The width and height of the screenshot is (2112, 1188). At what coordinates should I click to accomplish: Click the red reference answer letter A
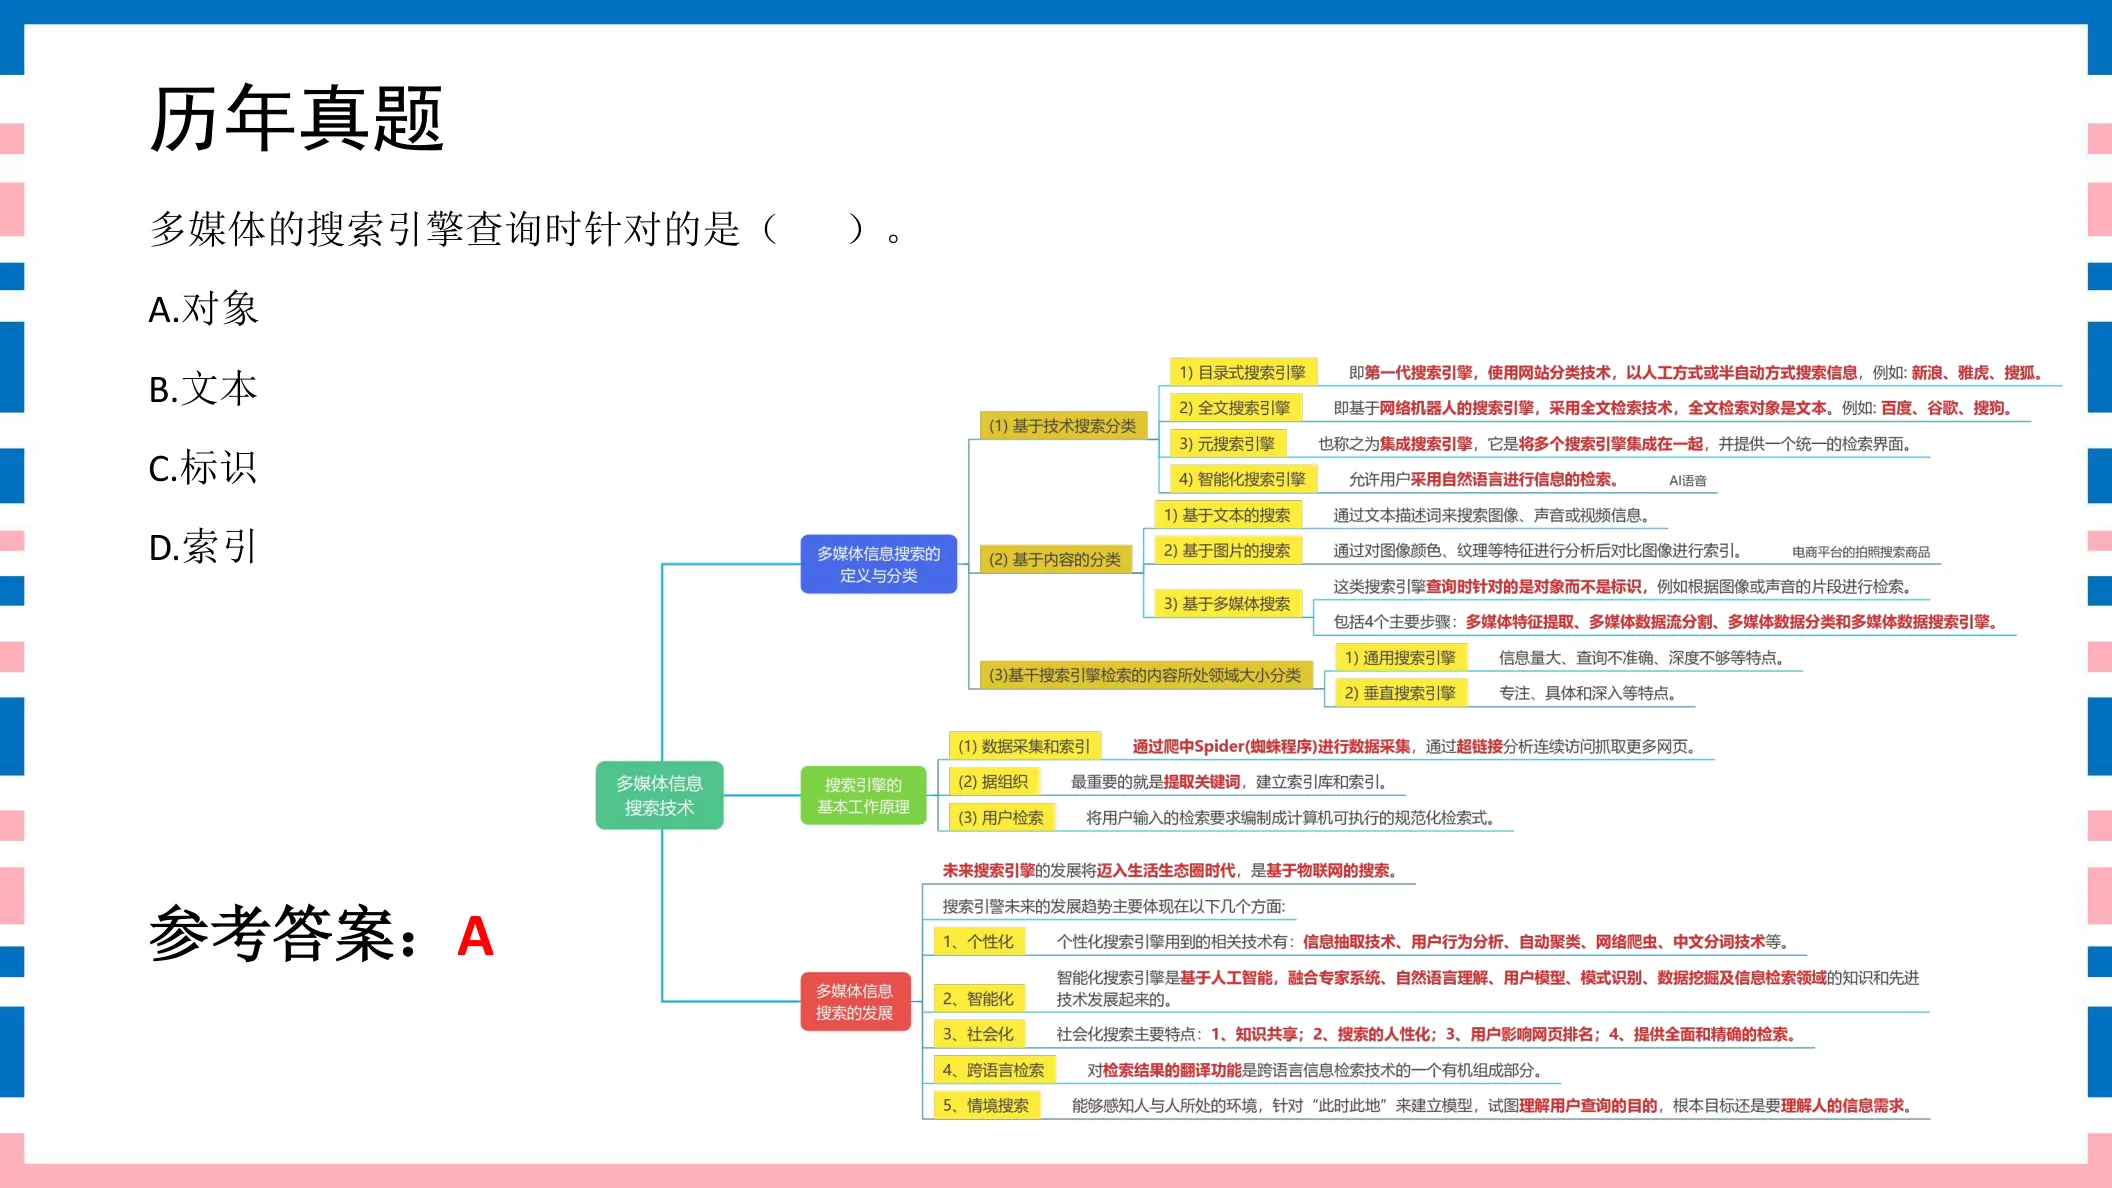click(475, 937)
